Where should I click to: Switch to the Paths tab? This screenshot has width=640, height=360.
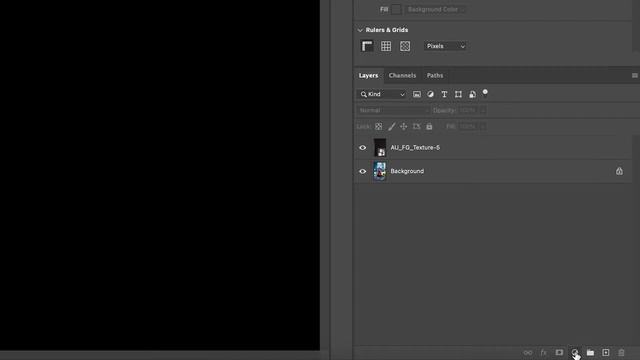pos(435,76)
